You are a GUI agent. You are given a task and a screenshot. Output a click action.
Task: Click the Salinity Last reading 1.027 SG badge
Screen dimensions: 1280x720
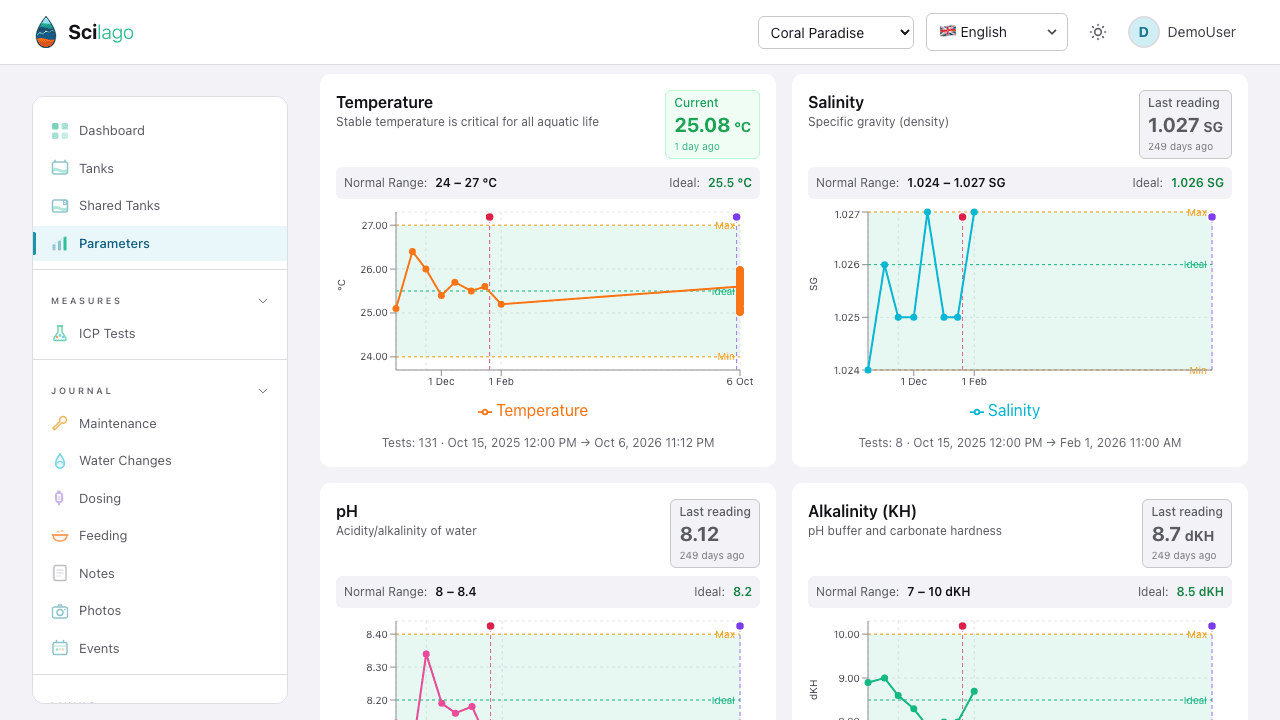point(1185,125)
